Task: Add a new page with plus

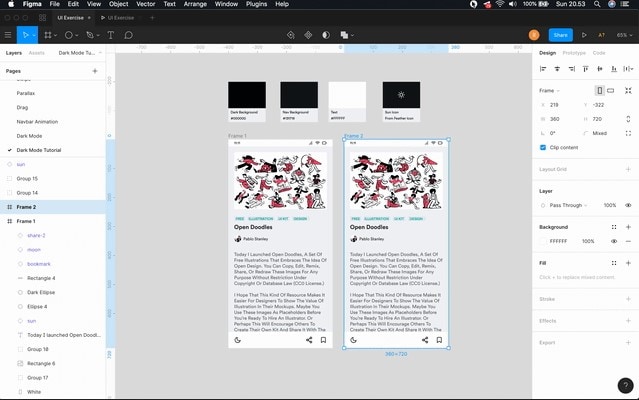Action: [95, 71]
